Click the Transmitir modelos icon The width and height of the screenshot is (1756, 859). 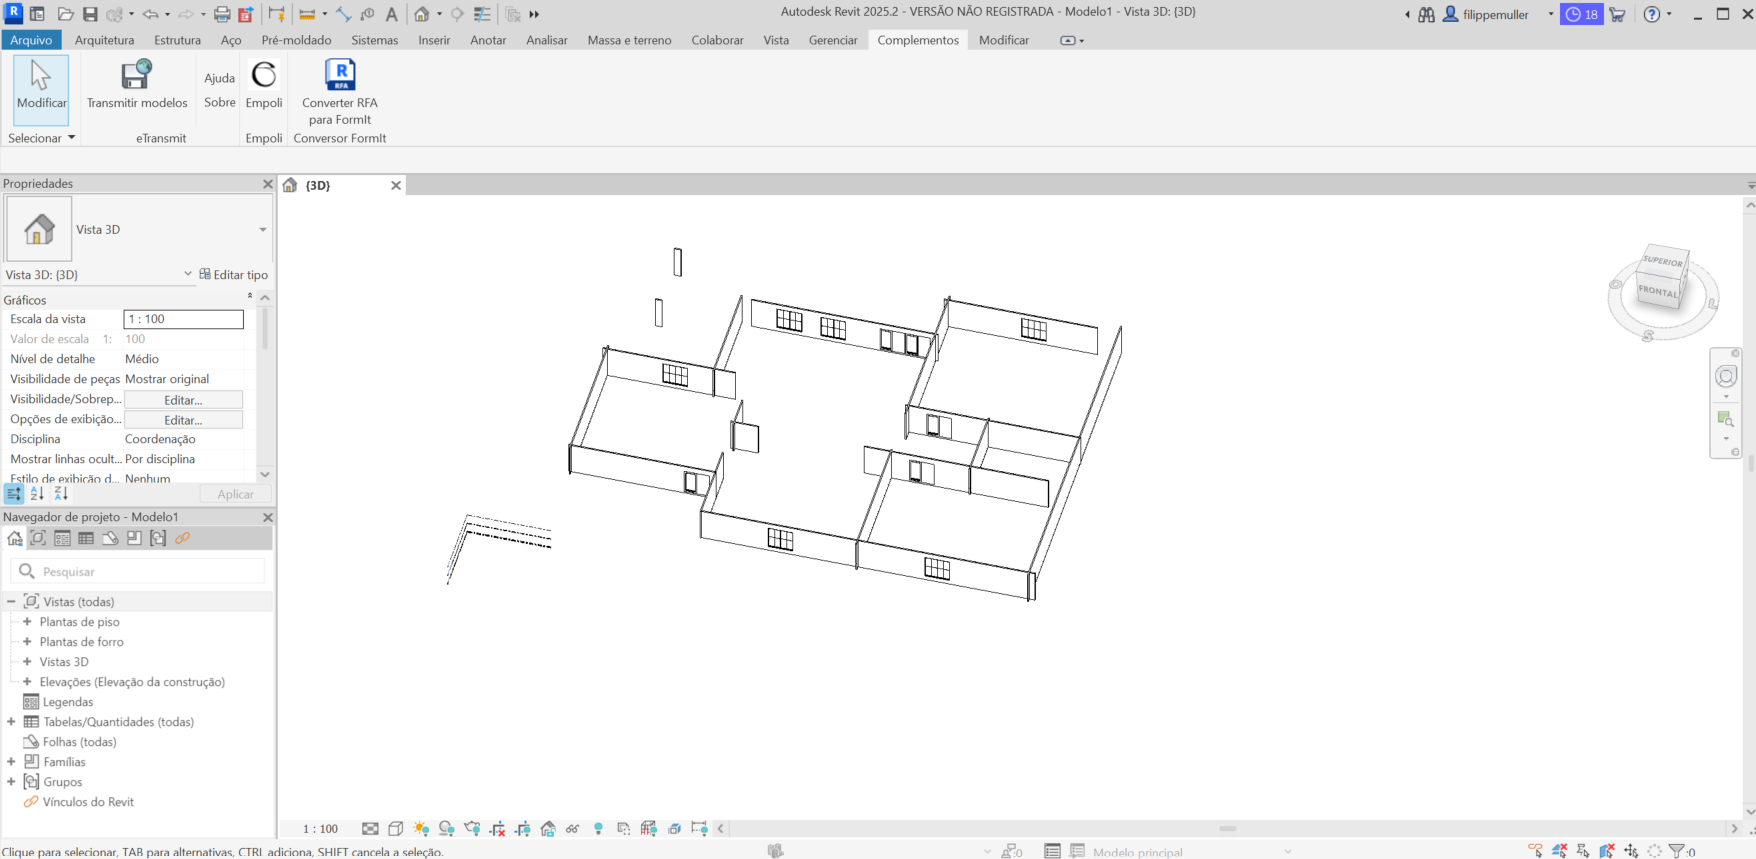(x=137, y=75)
